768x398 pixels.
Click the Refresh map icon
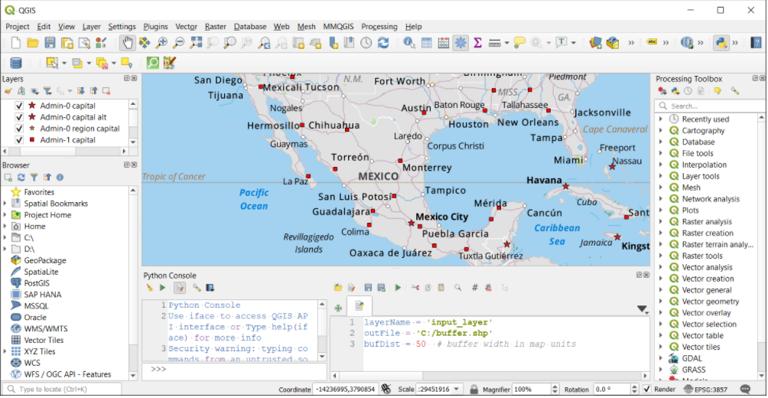[x=384, y=43]
